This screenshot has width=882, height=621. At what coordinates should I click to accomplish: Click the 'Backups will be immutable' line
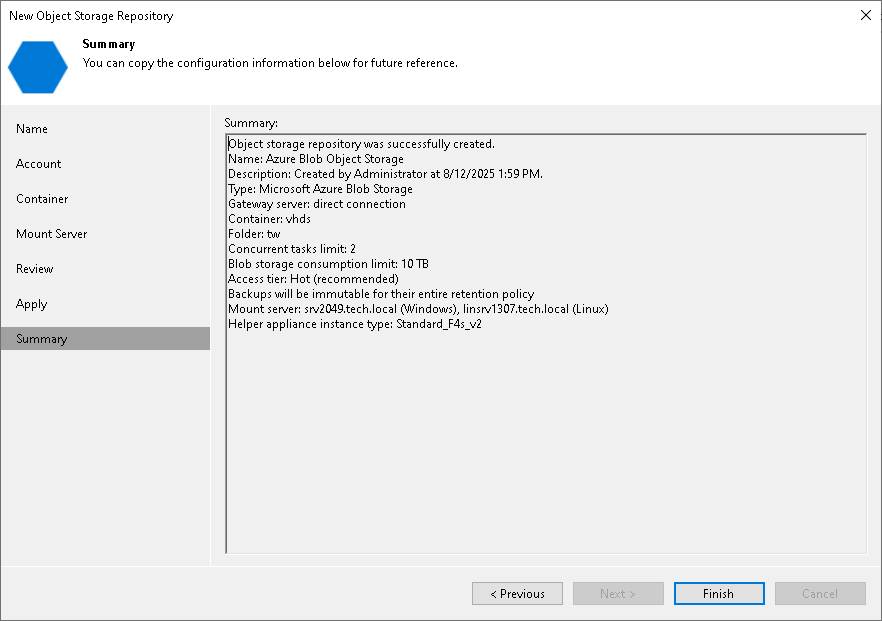pos(381,294)
